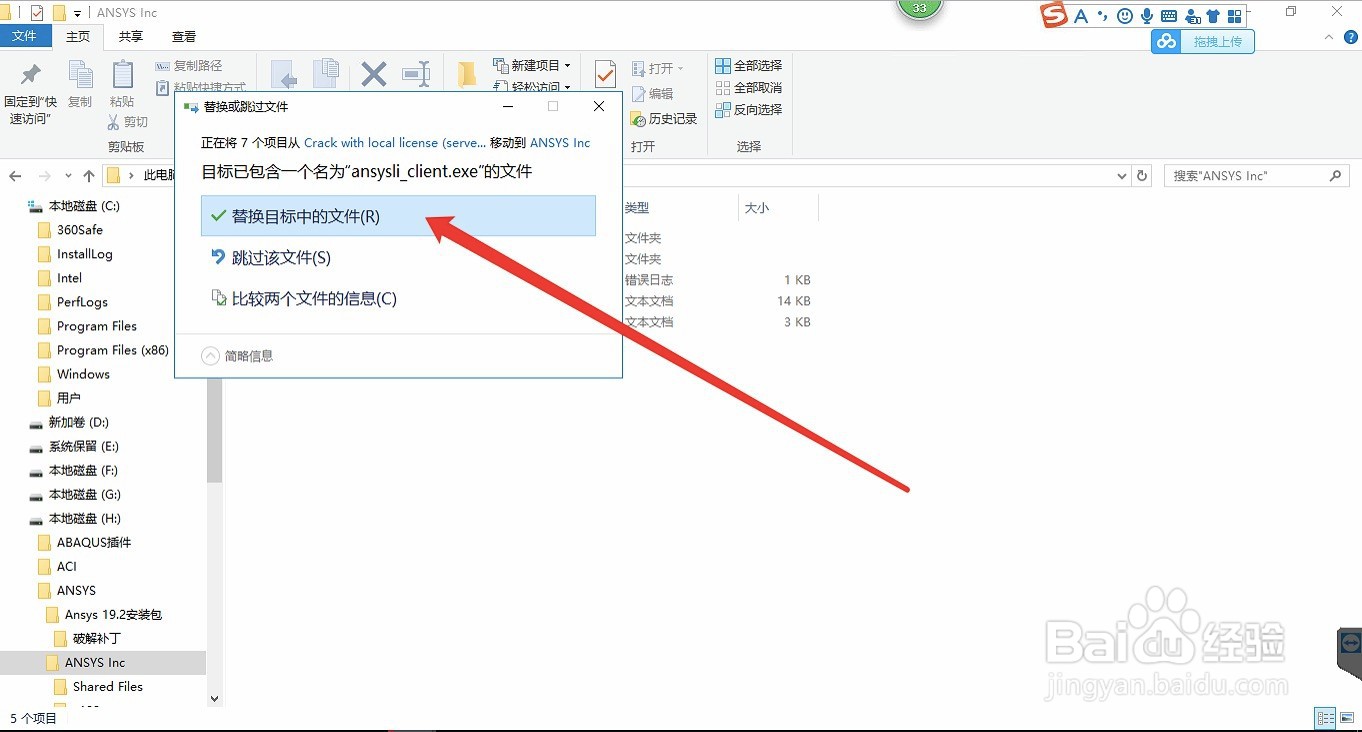
Task: Open the address bar history dropdown
Action: point(1121,176)
